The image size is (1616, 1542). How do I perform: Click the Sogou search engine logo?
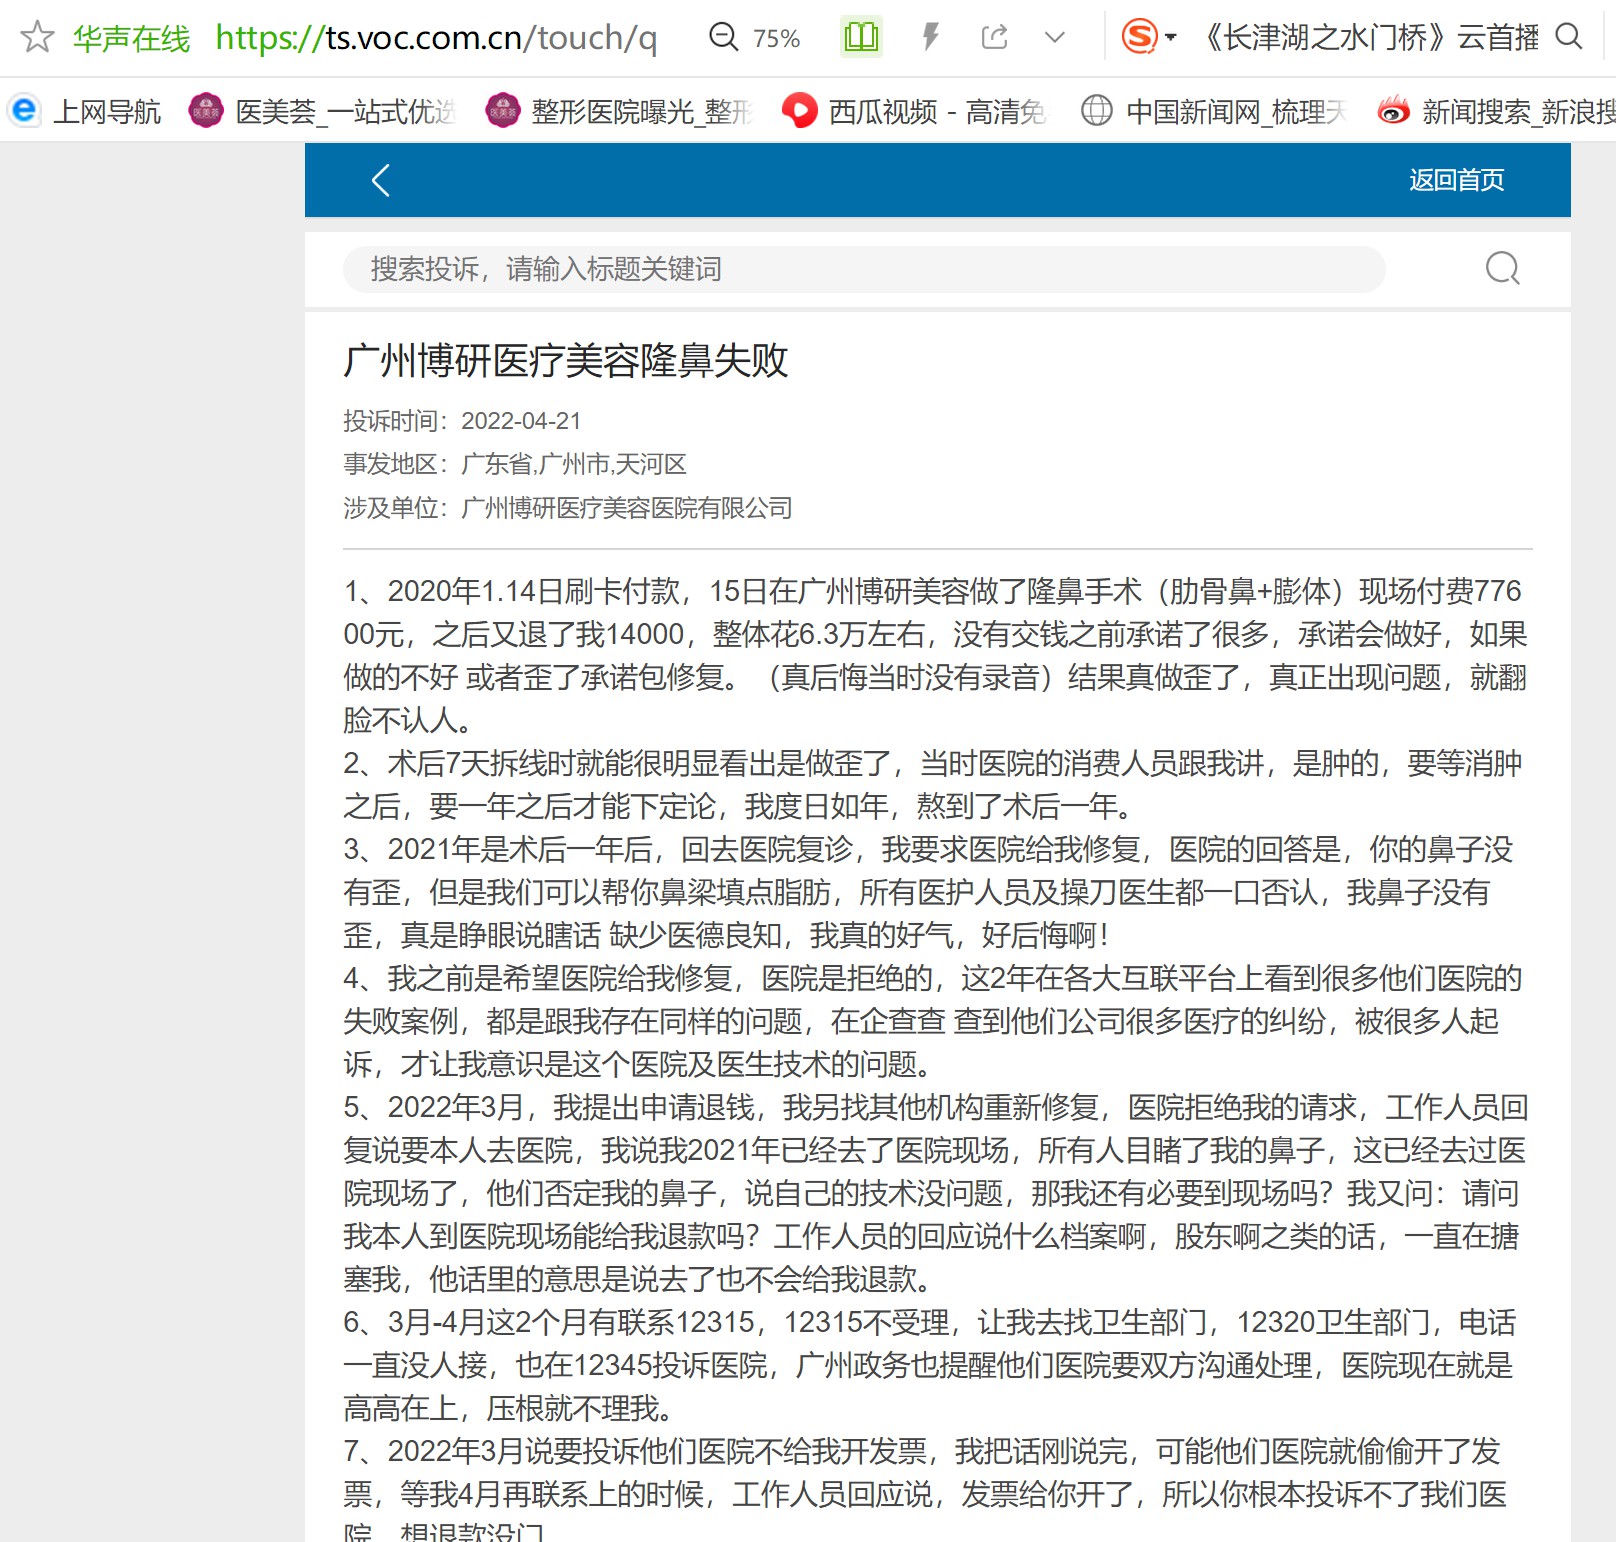point(1140,37)
